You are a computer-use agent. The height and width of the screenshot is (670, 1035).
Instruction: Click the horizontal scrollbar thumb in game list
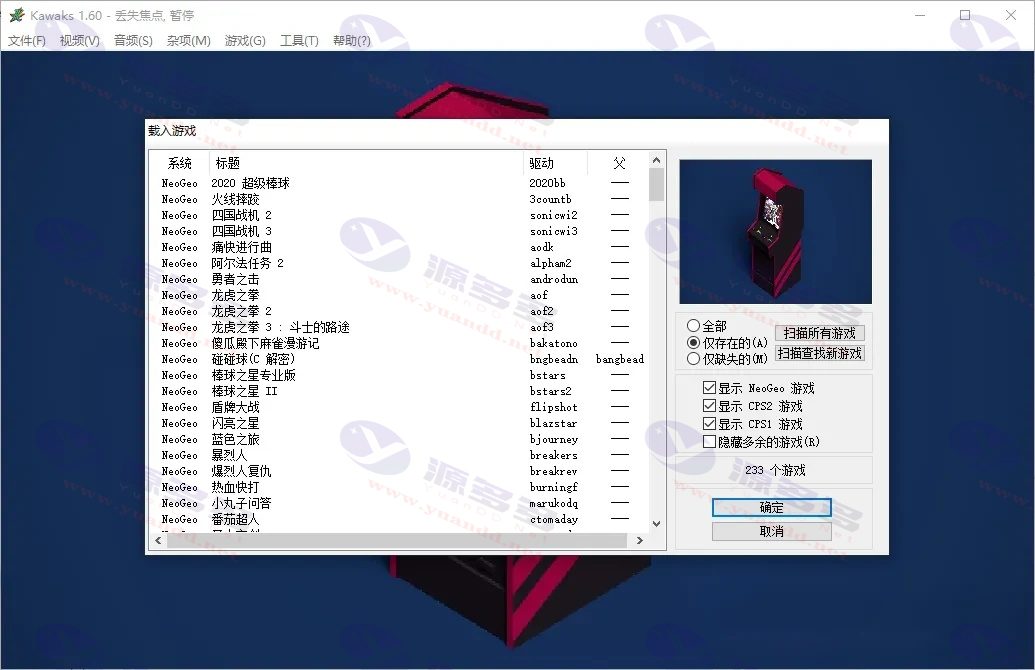coord(397,540)
